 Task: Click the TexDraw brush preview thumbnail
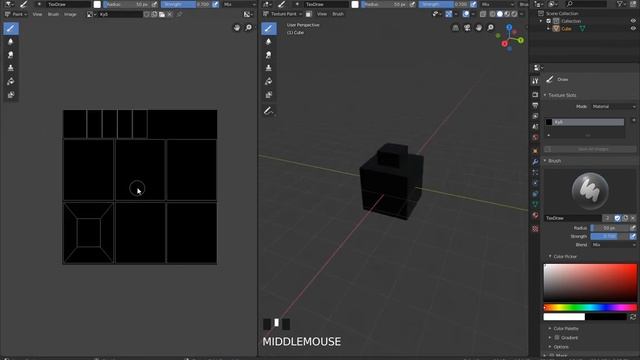(590, 191)
